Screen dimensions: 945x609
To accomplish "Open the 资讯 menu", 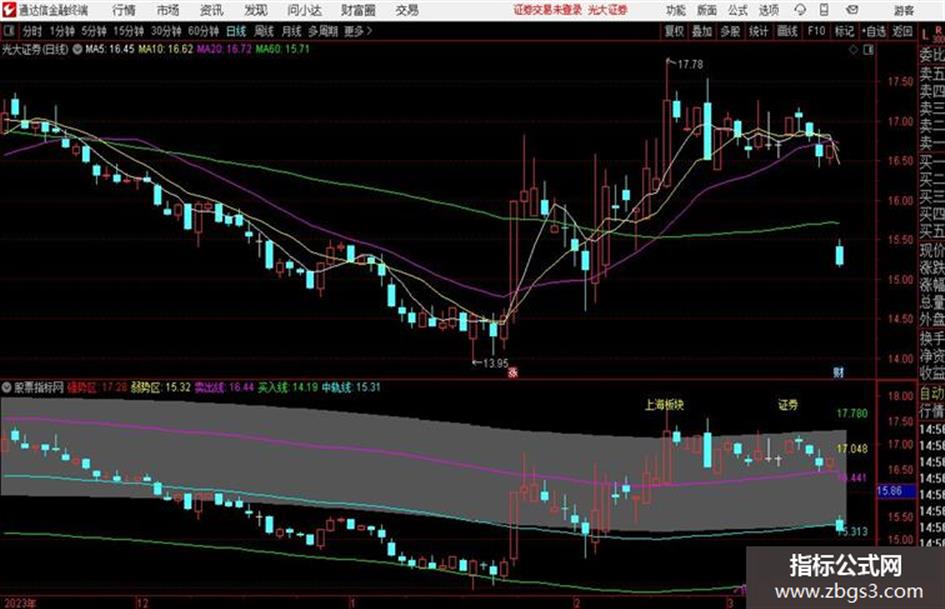I will point(211,10).
